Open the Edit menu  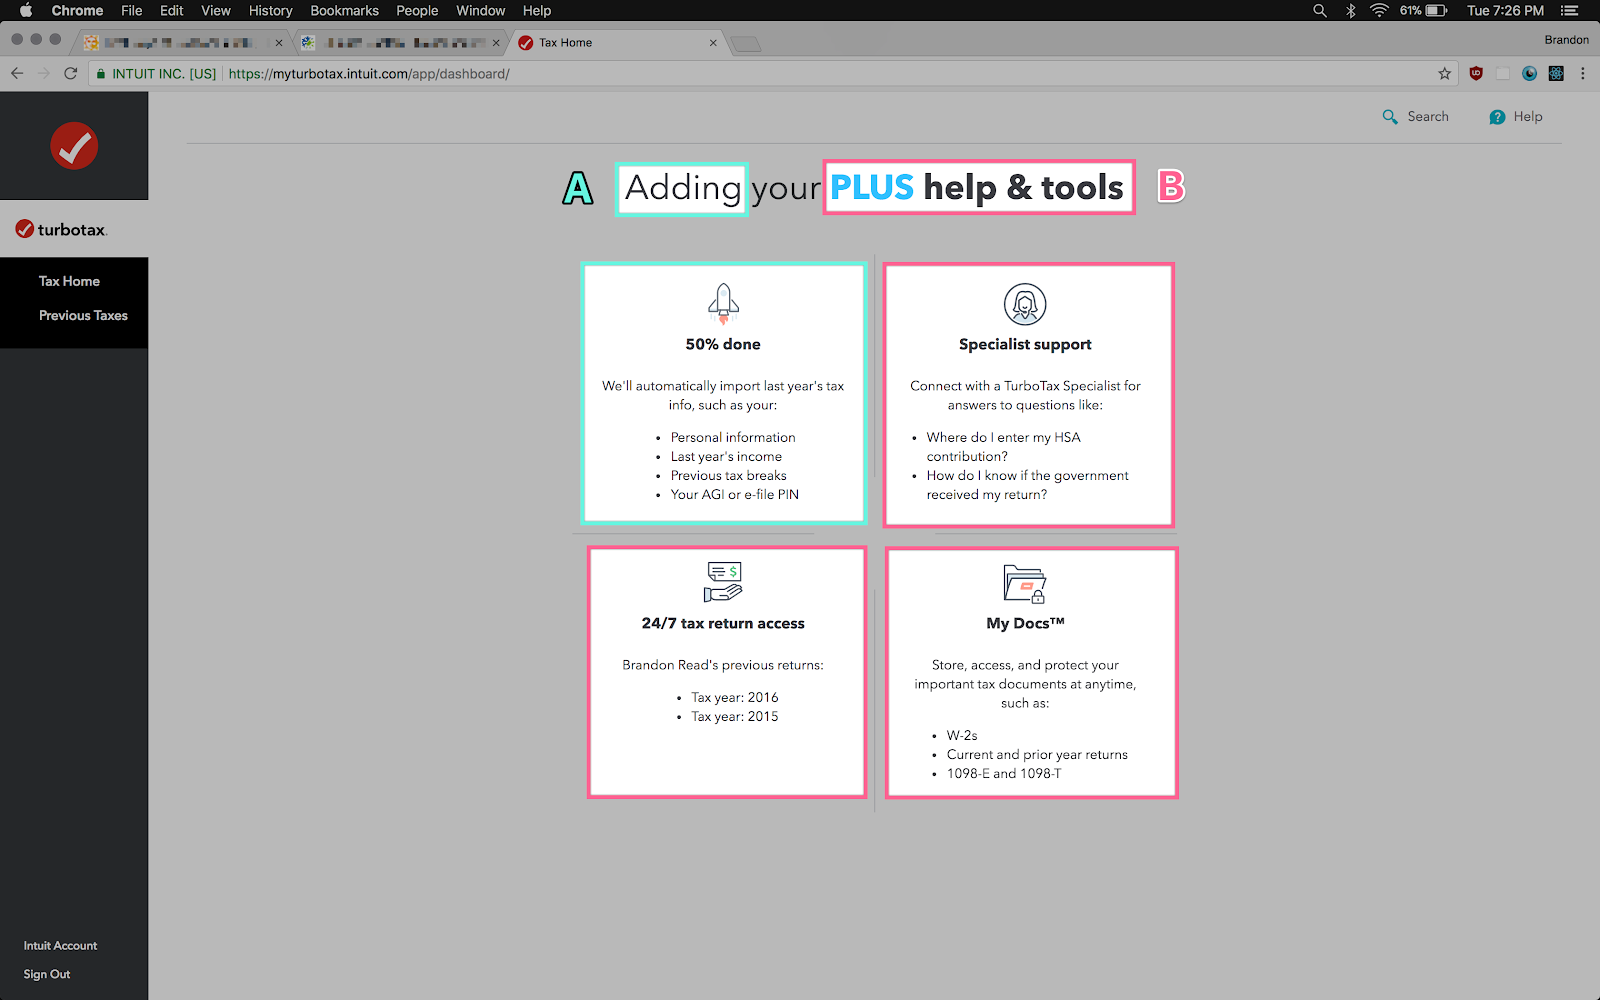coord(172,10)
